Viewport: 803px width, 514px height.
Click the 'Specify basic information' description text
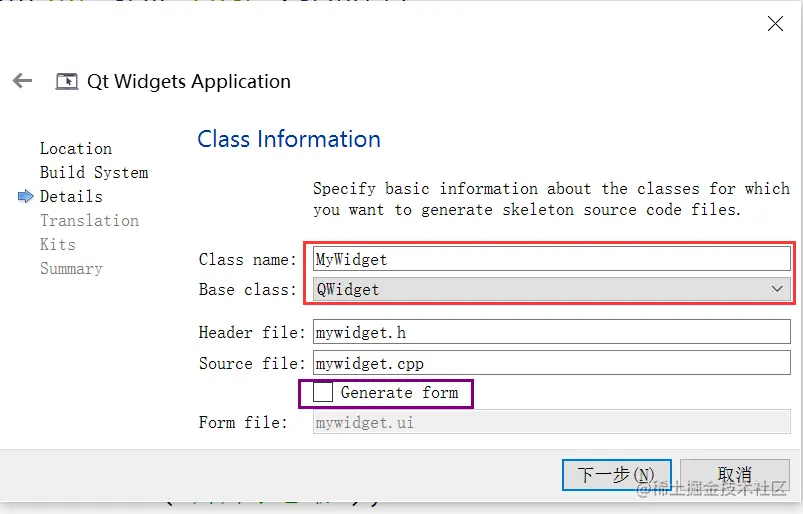(552, 199)
